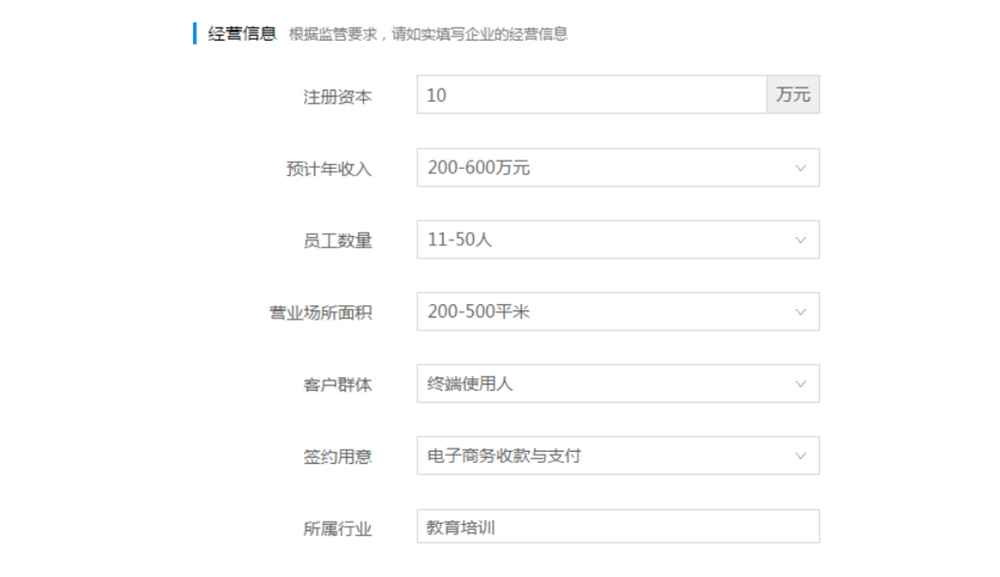The height and width of the screenshot is (577, 1000).
Task: Click the 注册资本 field label
Action: (337, 97)
